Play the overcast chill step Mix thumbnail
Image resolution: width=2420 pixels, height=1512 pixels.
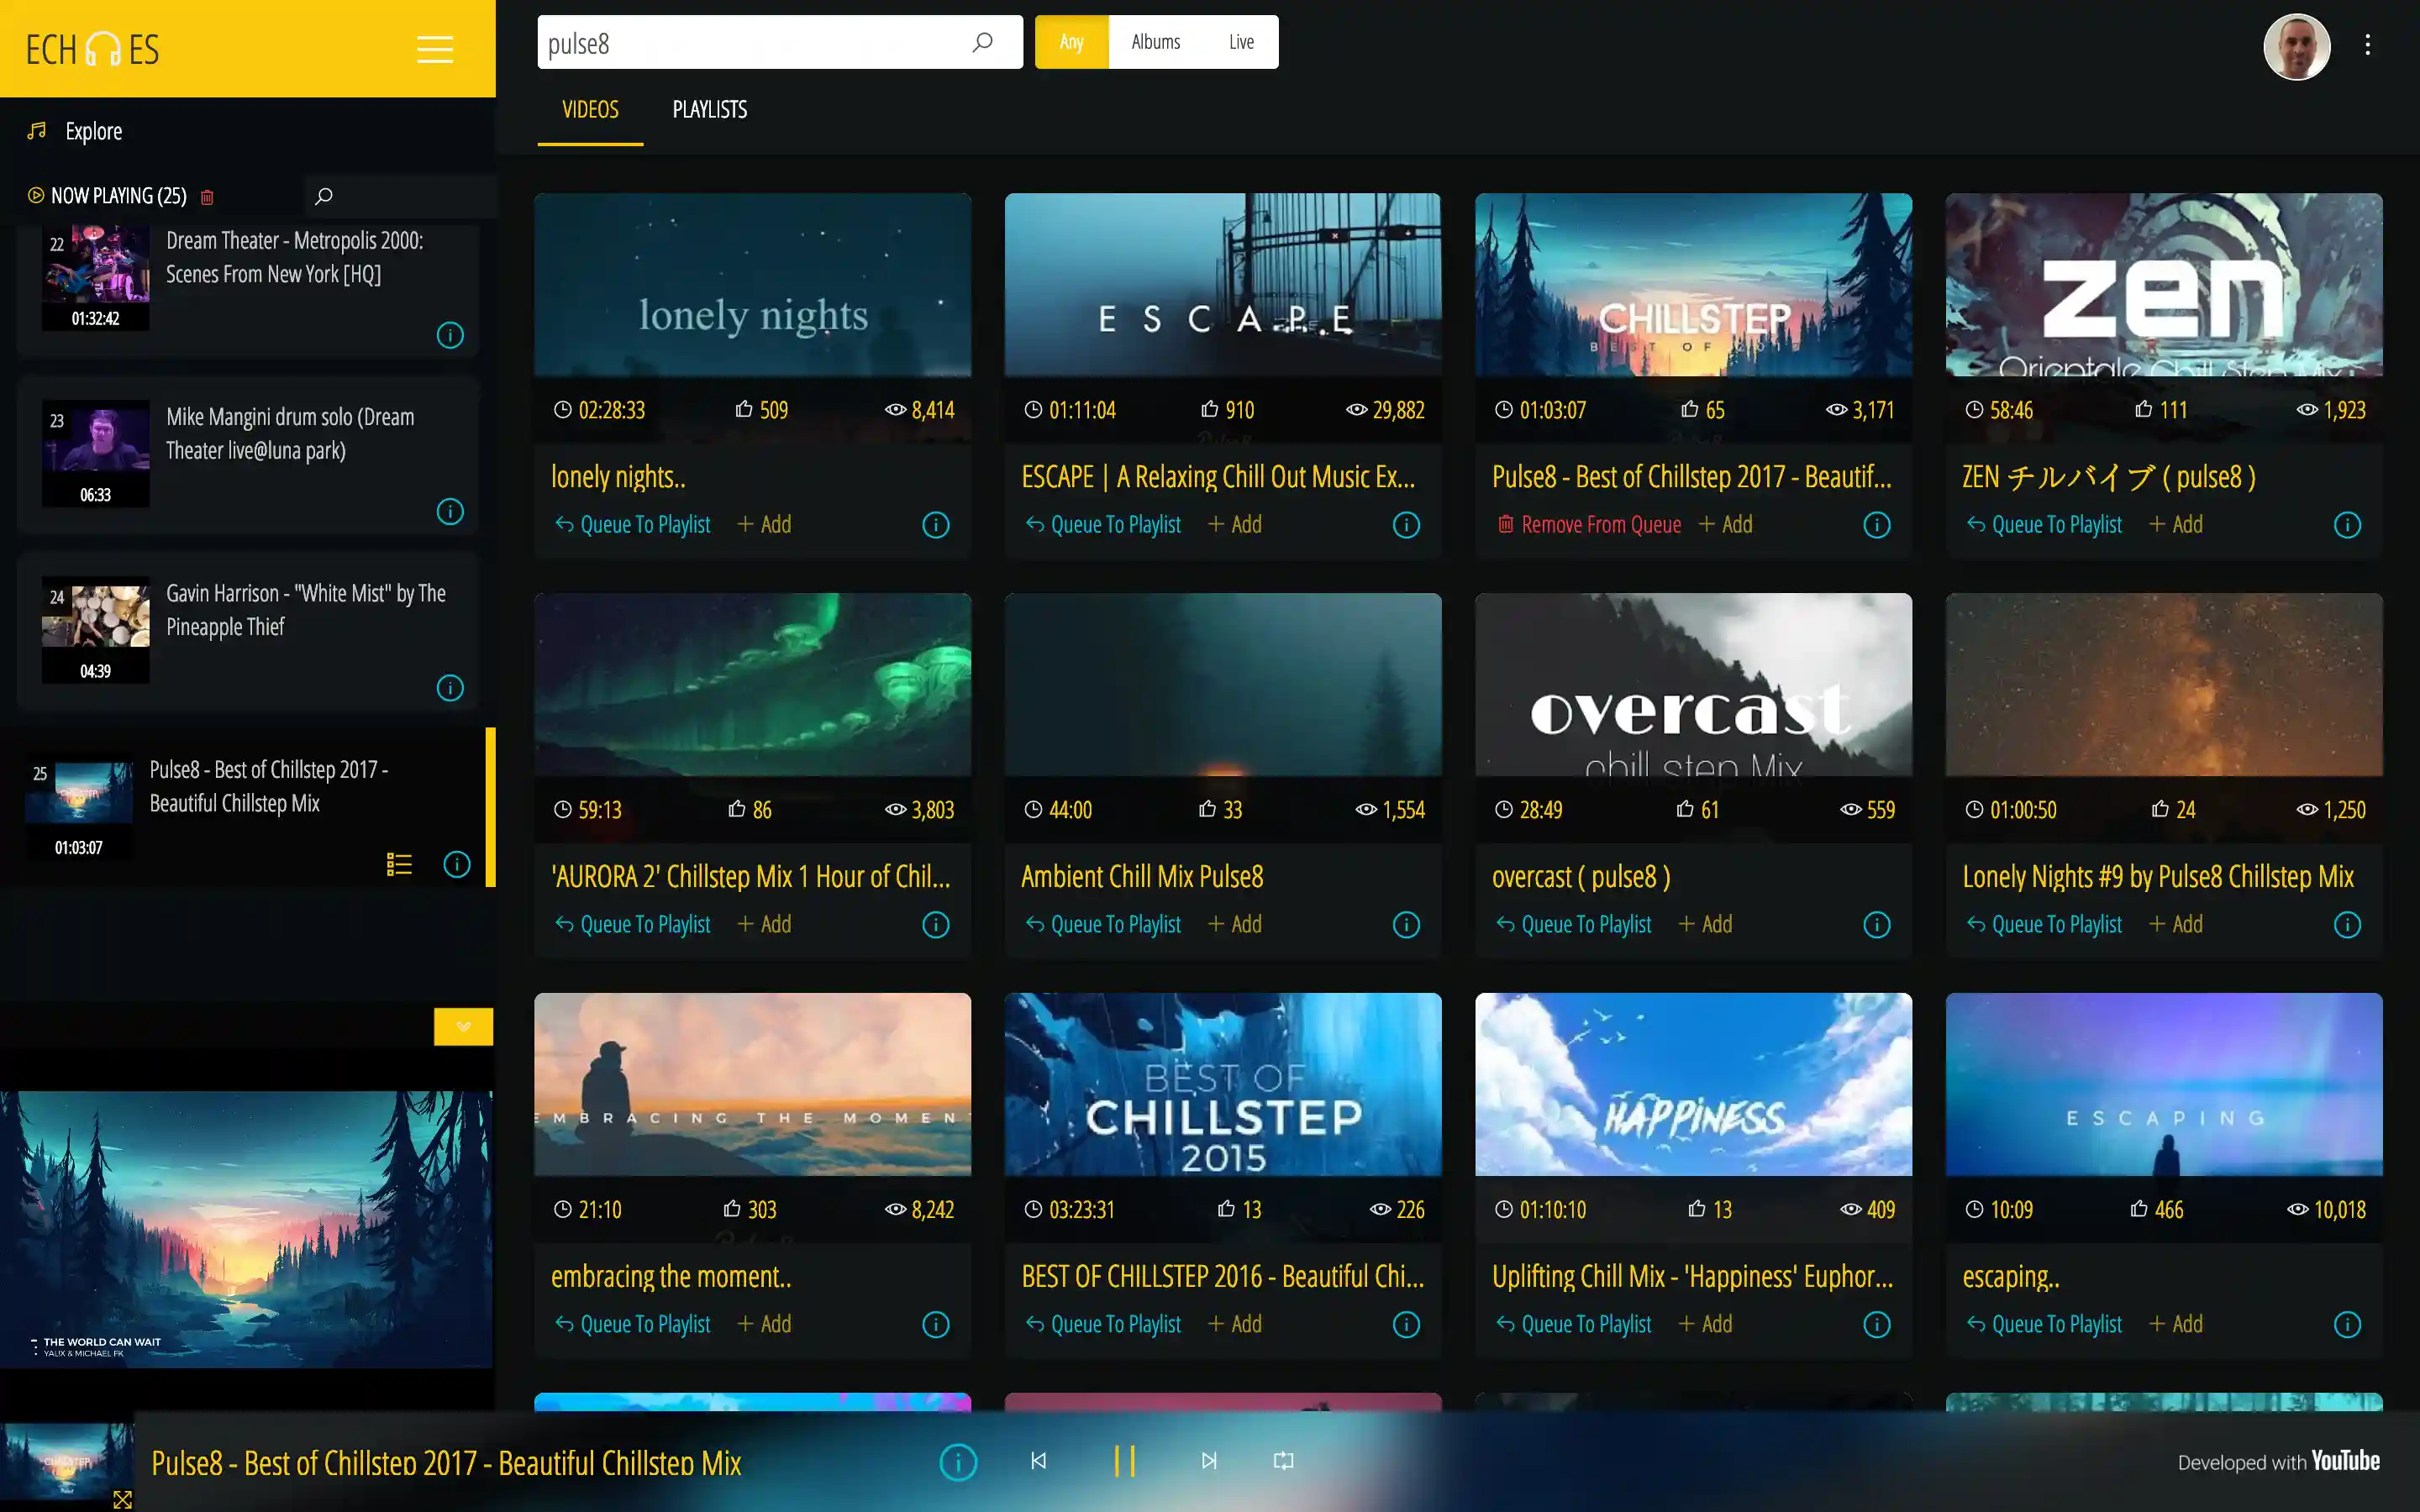pos(1693,685)
